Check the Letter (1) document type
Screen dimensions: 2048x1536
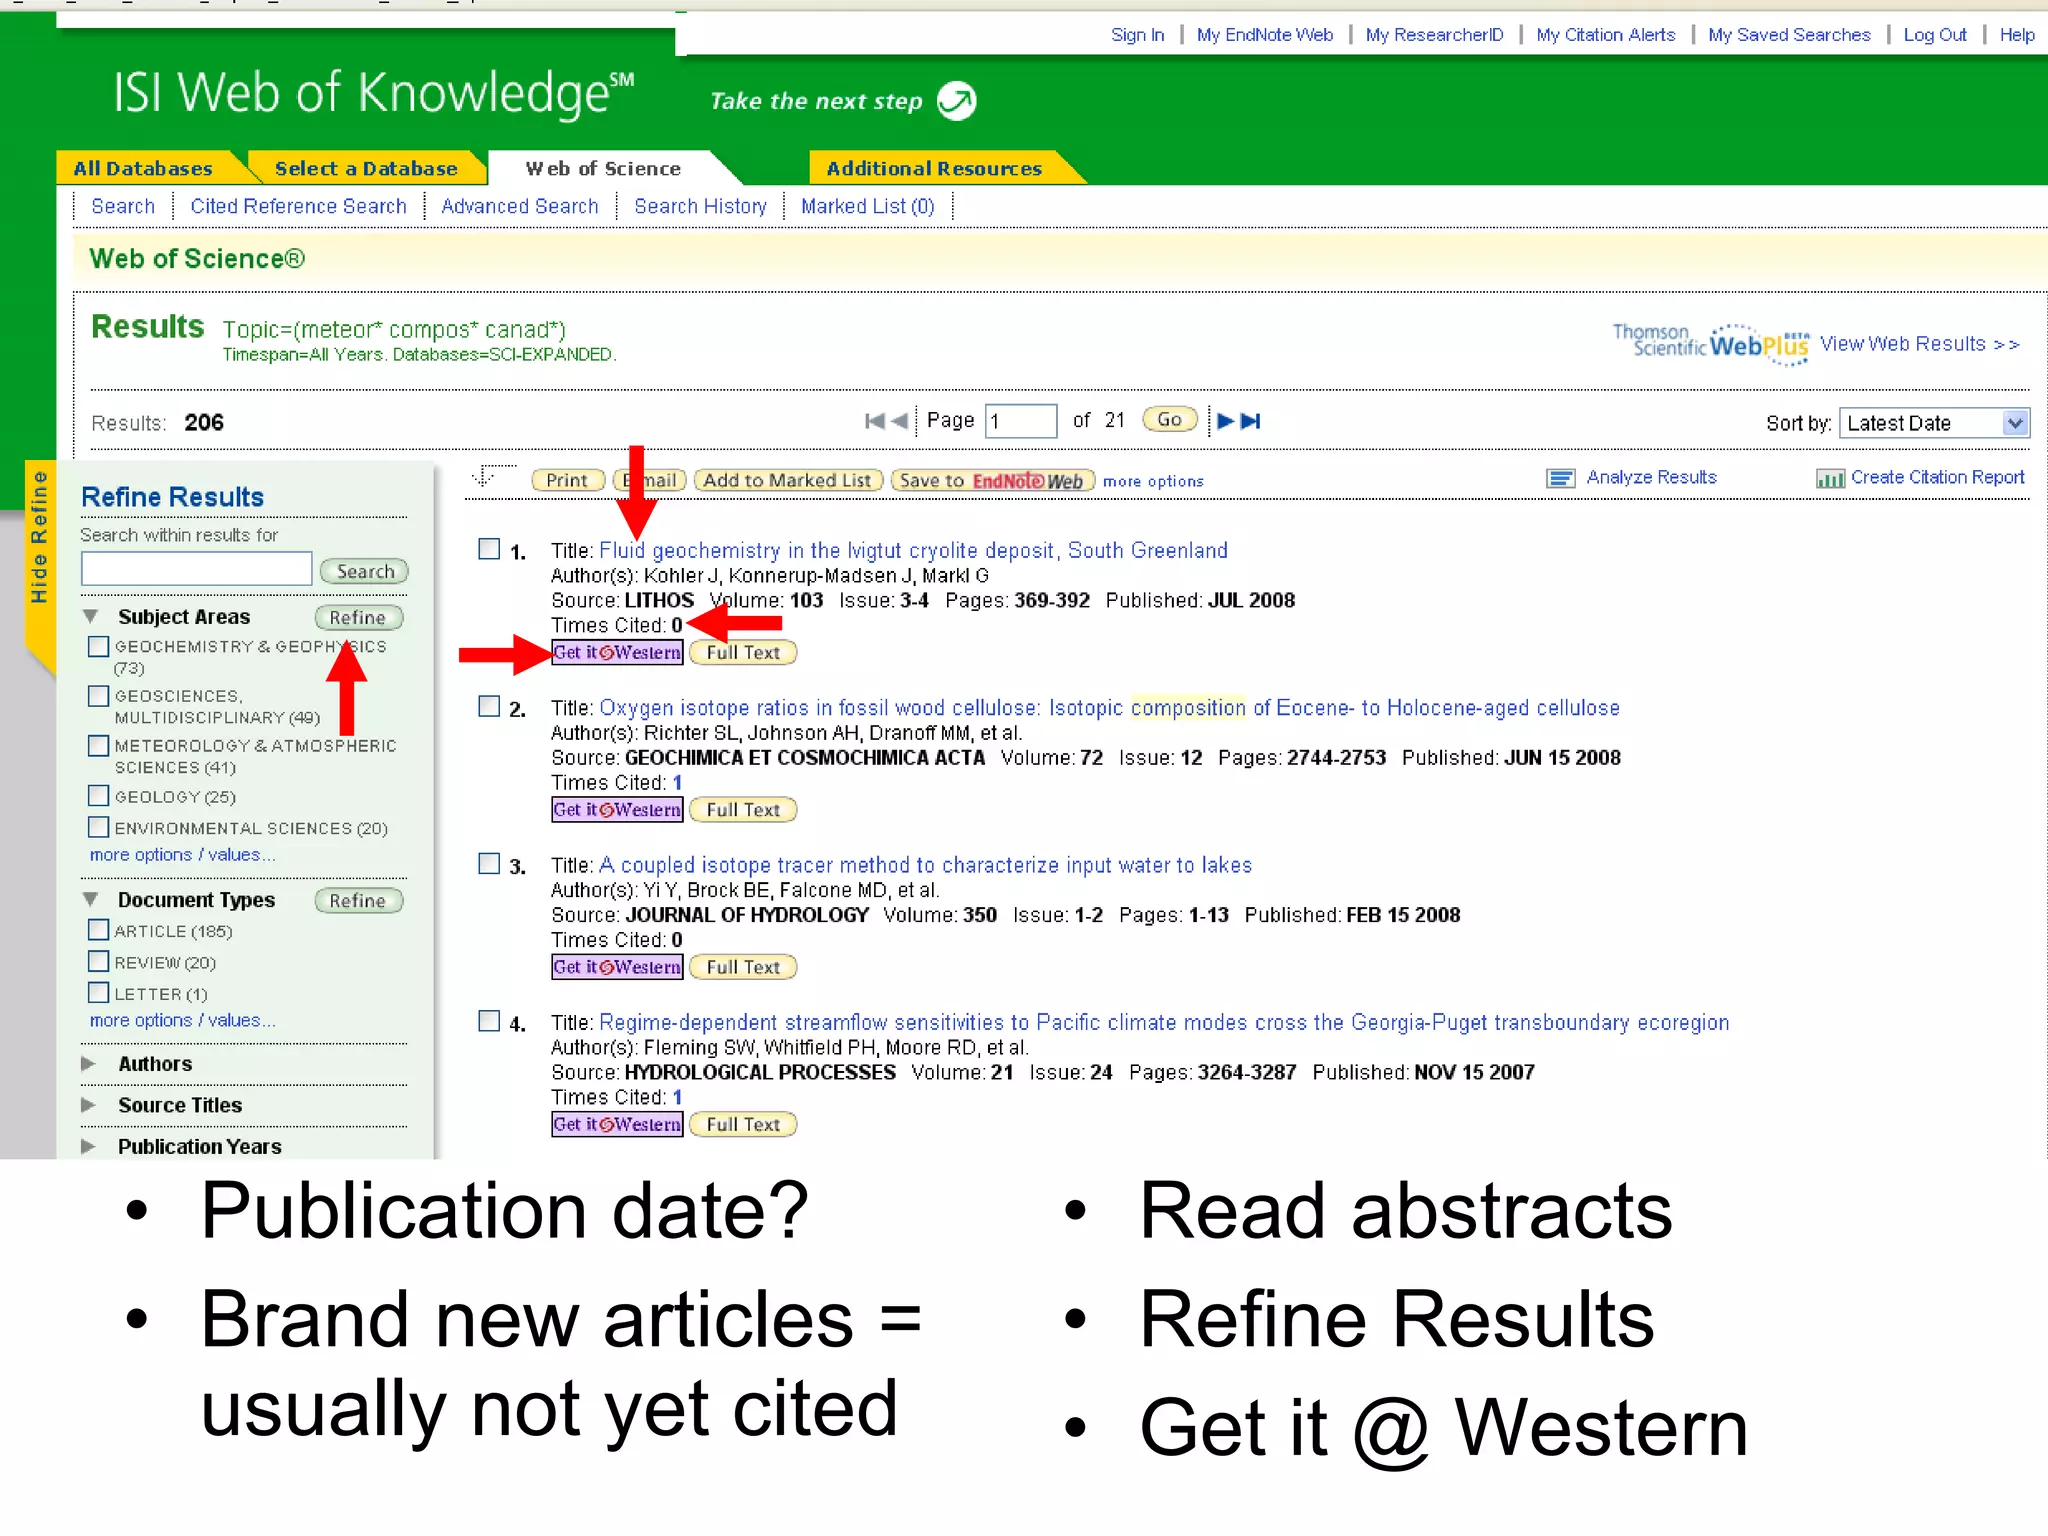click(98, 992)
